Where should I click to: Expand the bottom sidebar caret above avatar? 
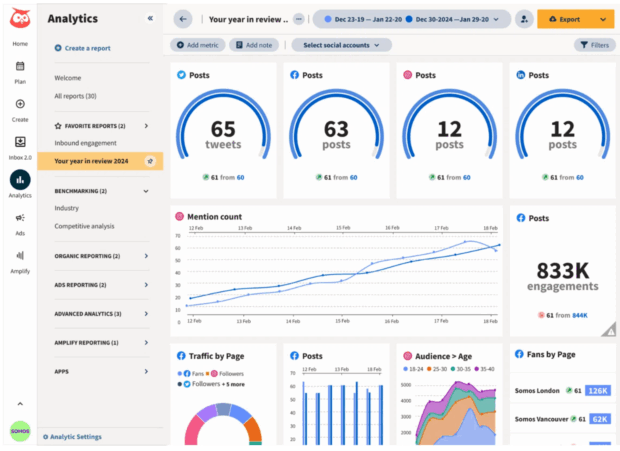(x=20, y=404)
